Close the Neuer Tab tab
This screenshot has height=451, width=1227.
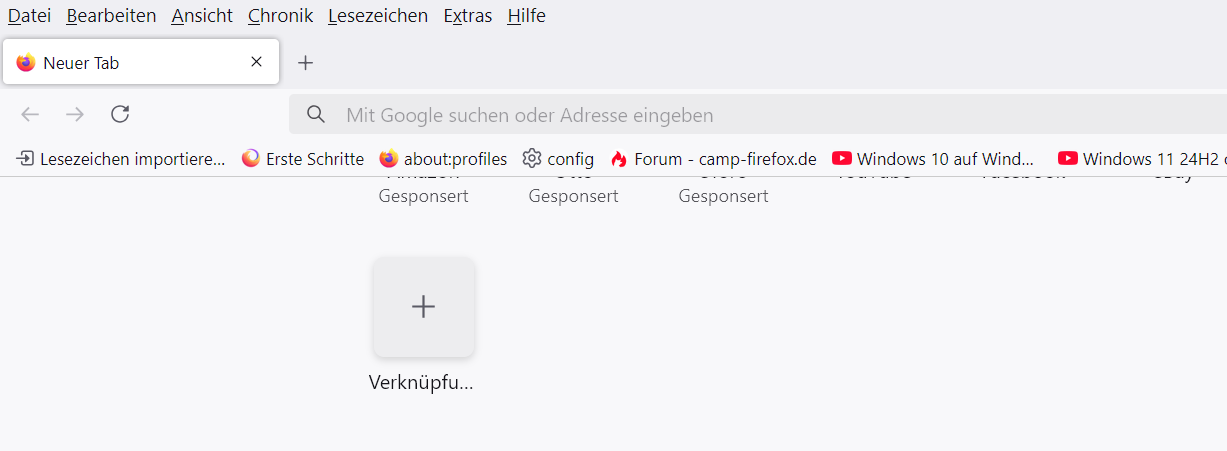(256, 62)
